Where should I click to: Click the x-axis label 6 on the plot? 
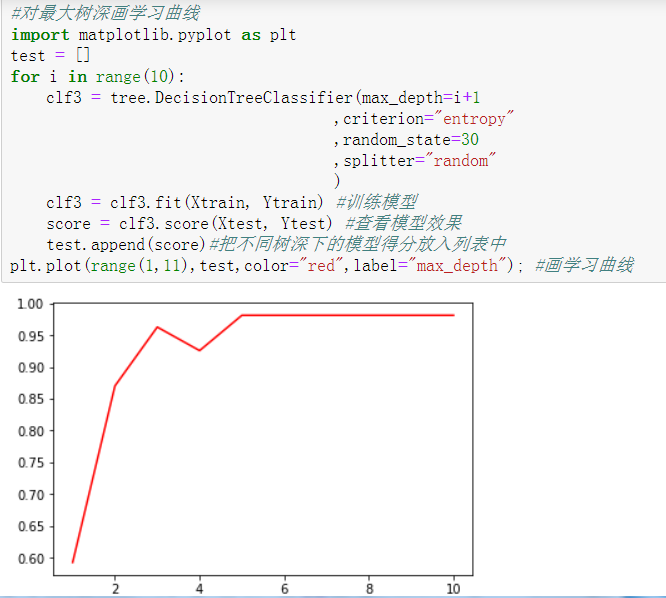pos(285,589)
